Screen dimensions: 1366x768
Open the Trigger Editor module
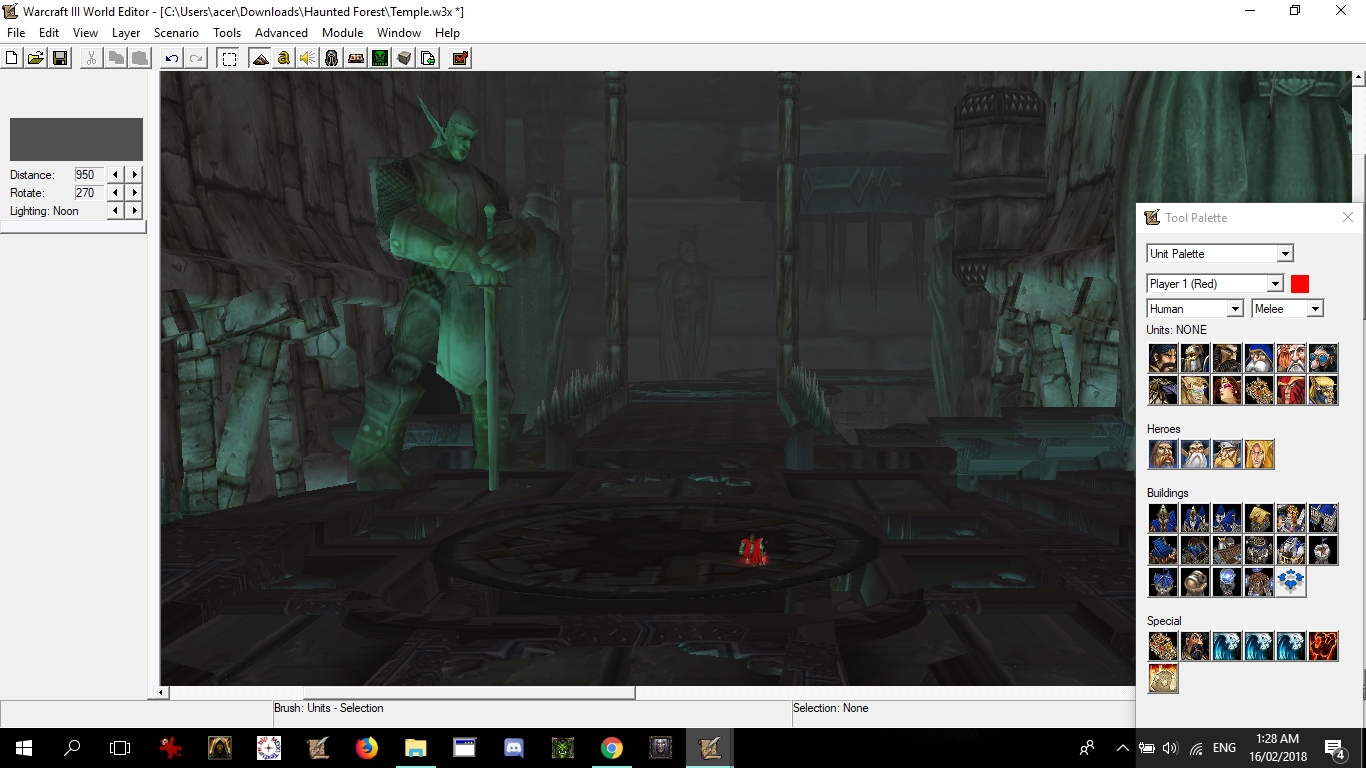tap(284, 58)
